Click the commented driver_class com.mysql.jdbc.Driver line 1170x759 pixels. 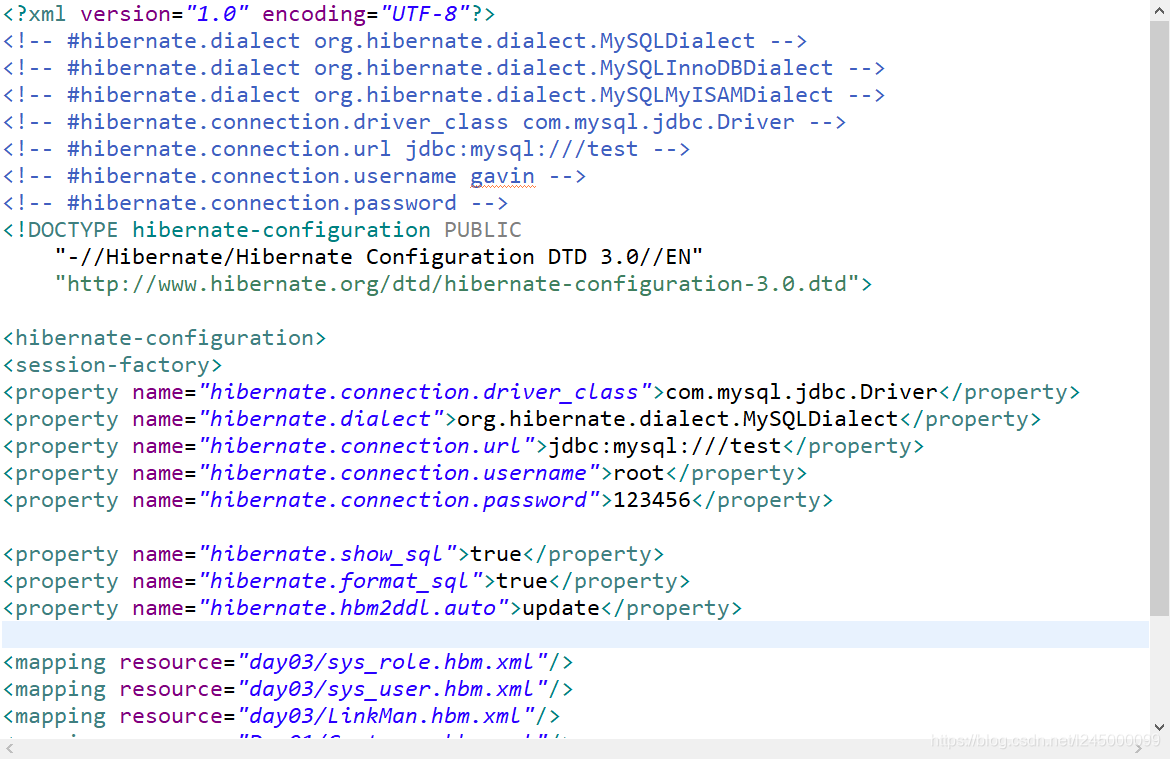click(425, 122)
